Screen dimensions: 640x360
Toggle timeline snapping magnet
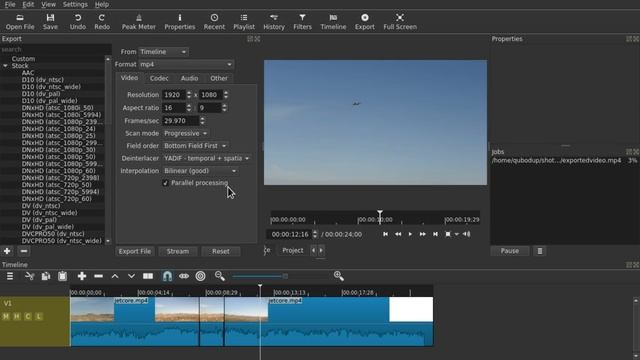point(167,276)
